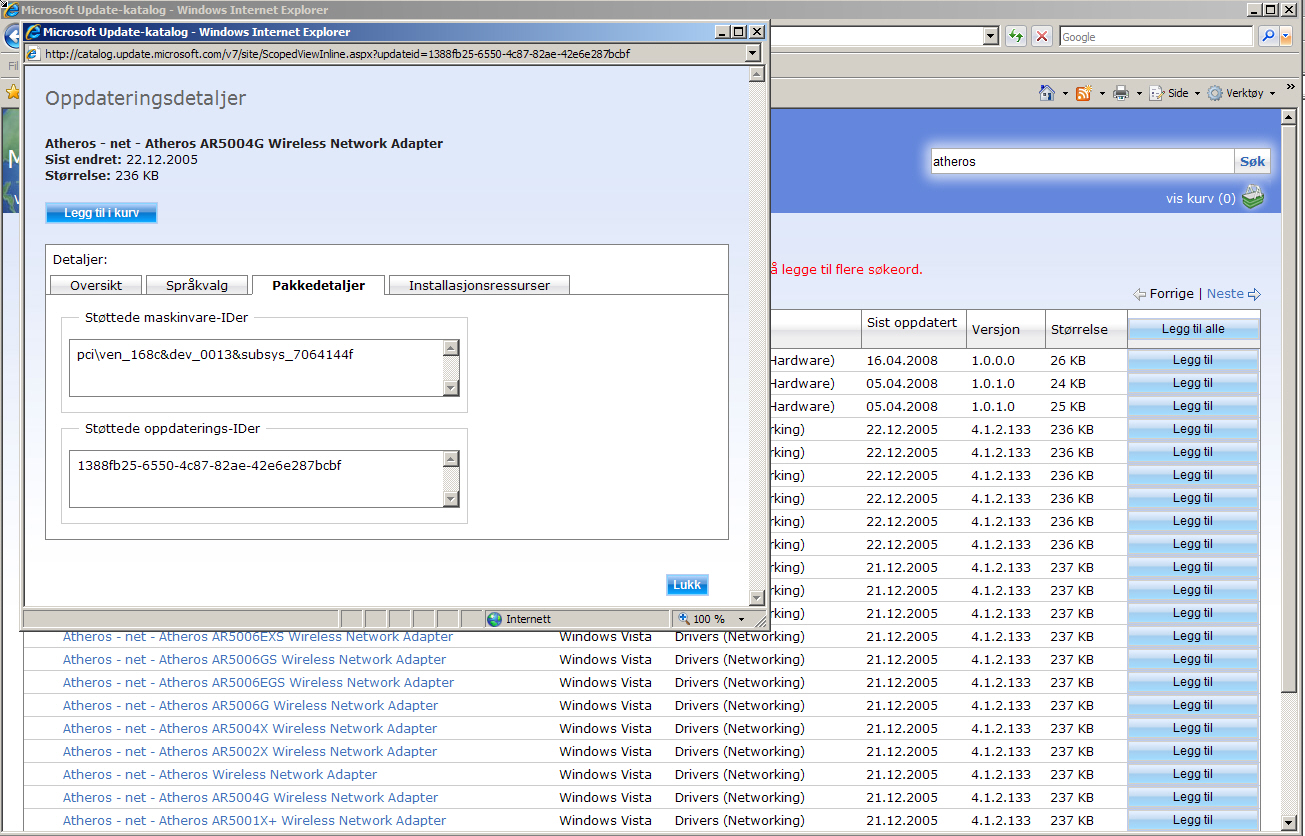This screenshot has width=1305, height=836.
Task: Switch to the Oversikt tab
Action: coord(96,285)
